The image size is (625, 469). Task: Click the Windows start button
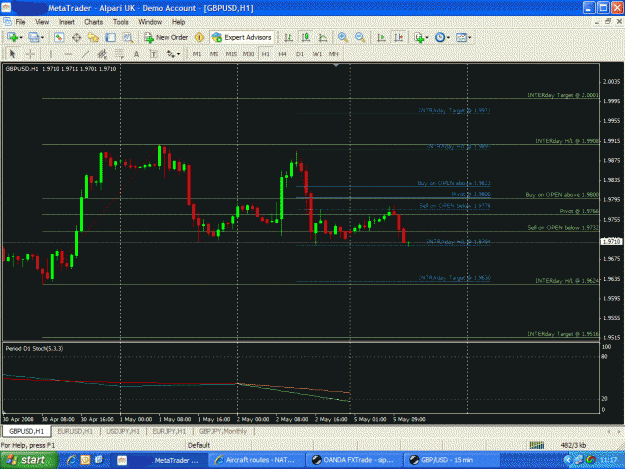(28, 460)
